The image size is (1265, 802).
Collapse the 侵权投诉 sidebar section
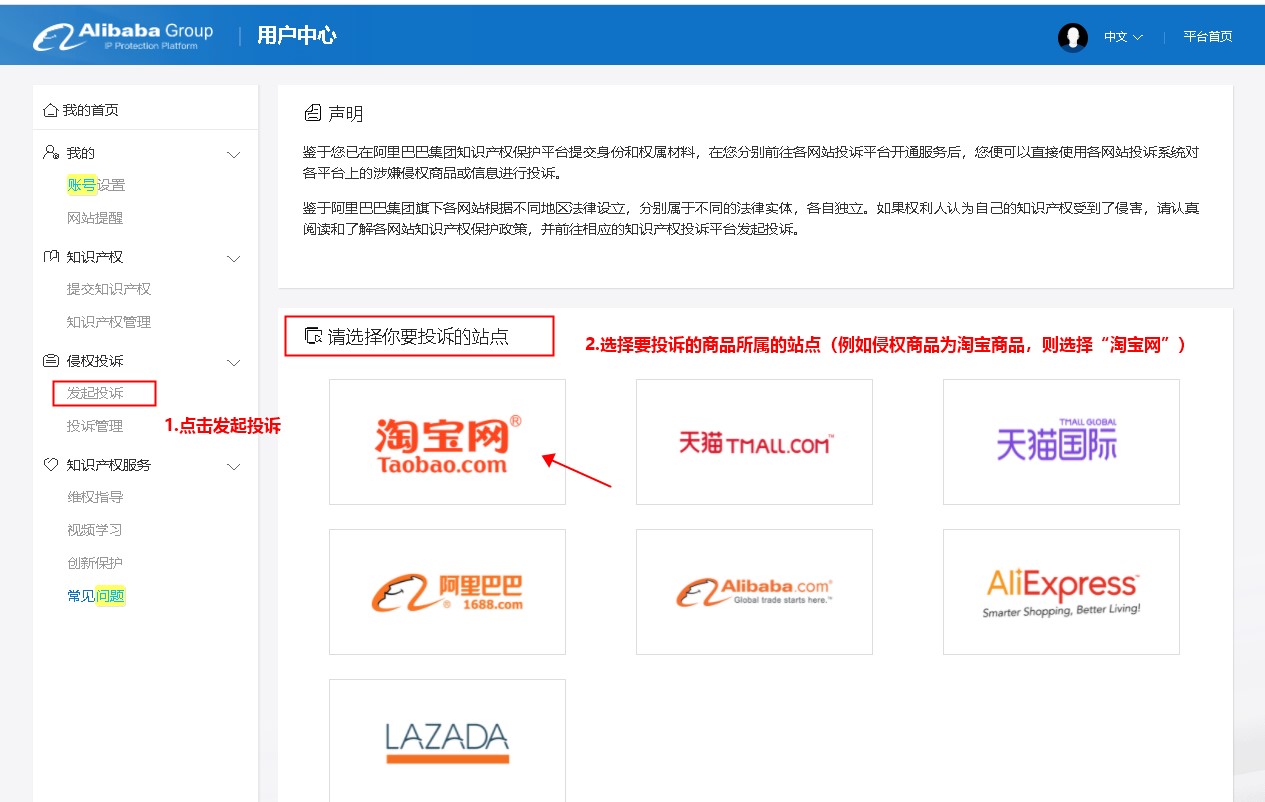click(234, 362)
